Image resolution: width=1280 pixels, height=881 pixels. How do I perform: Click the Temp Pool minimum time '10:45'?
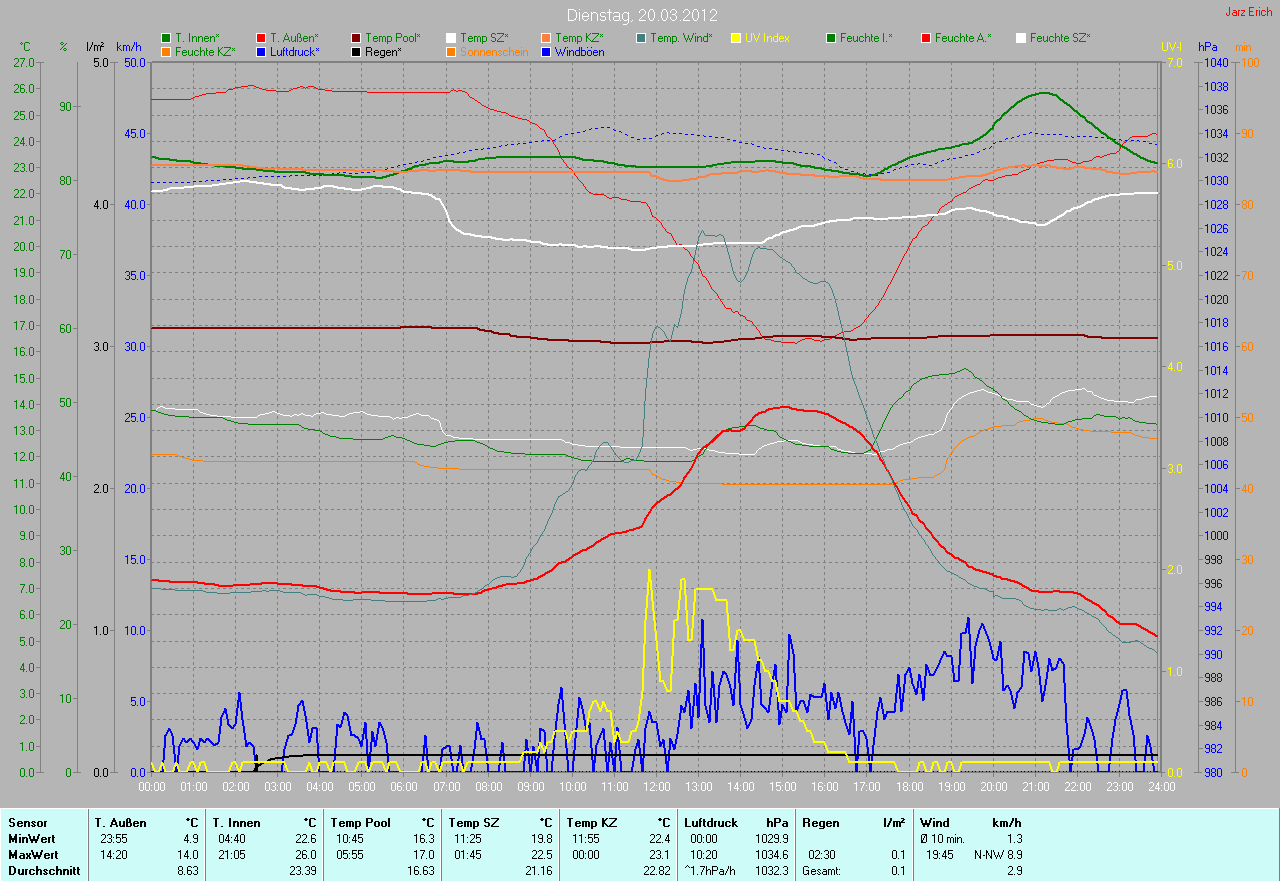[x=350, y=838]
